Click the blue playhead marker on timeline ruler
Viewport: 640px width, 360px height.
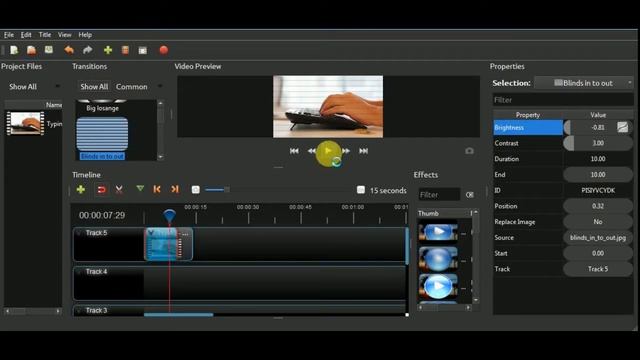coord(169,215)
